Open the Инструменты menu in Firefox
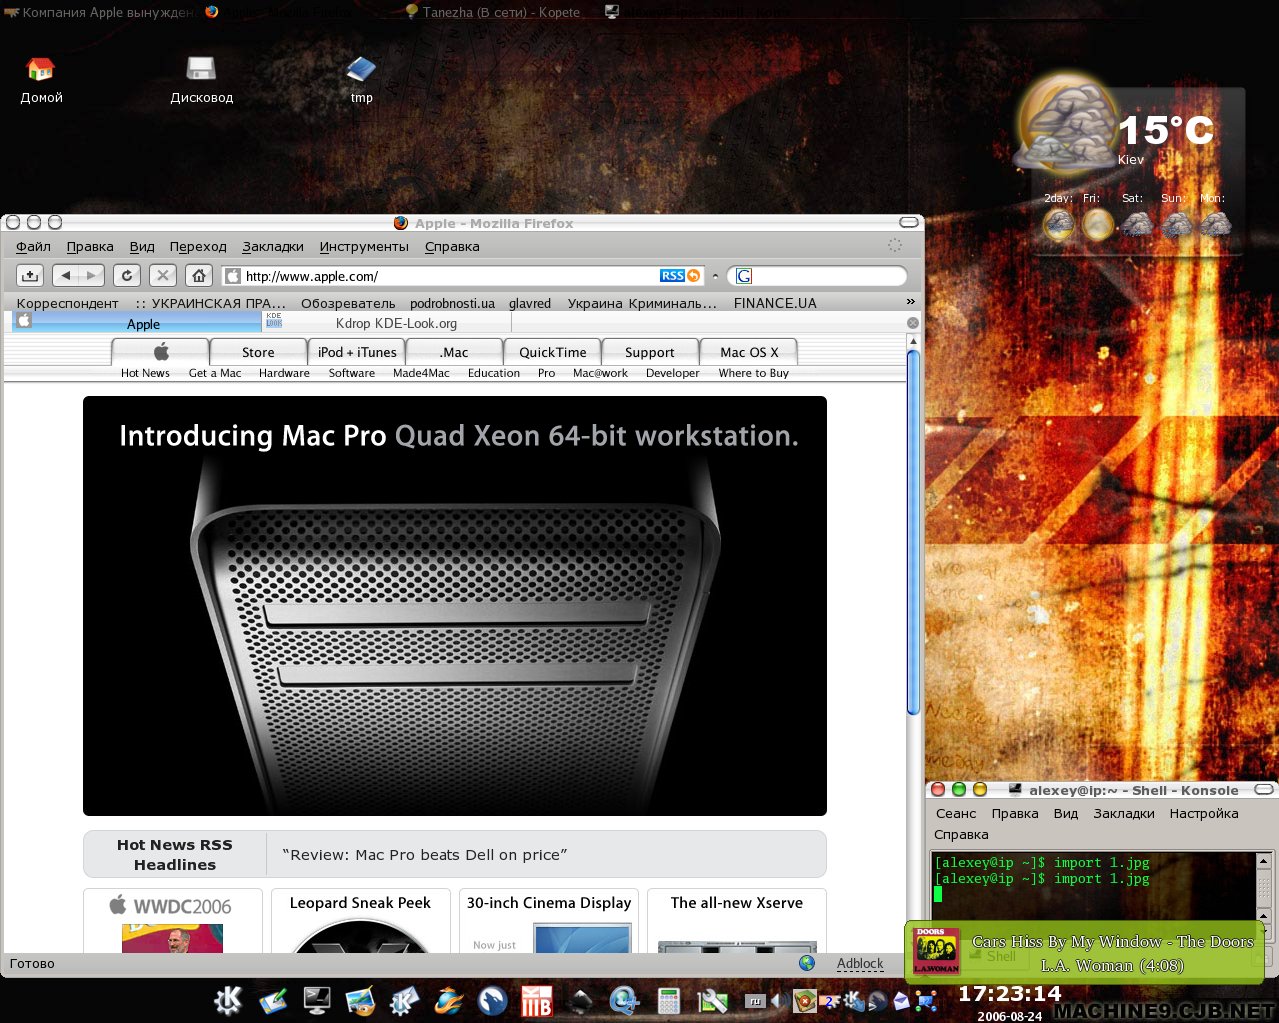The image size is (1279, 1023). [x=364, y=246]
